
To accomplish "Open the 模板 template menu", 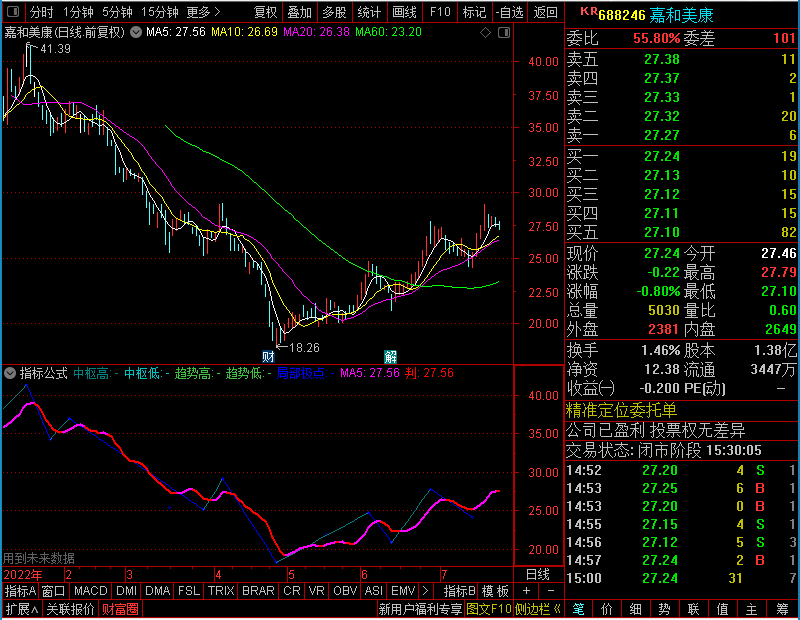I will 495,591.
